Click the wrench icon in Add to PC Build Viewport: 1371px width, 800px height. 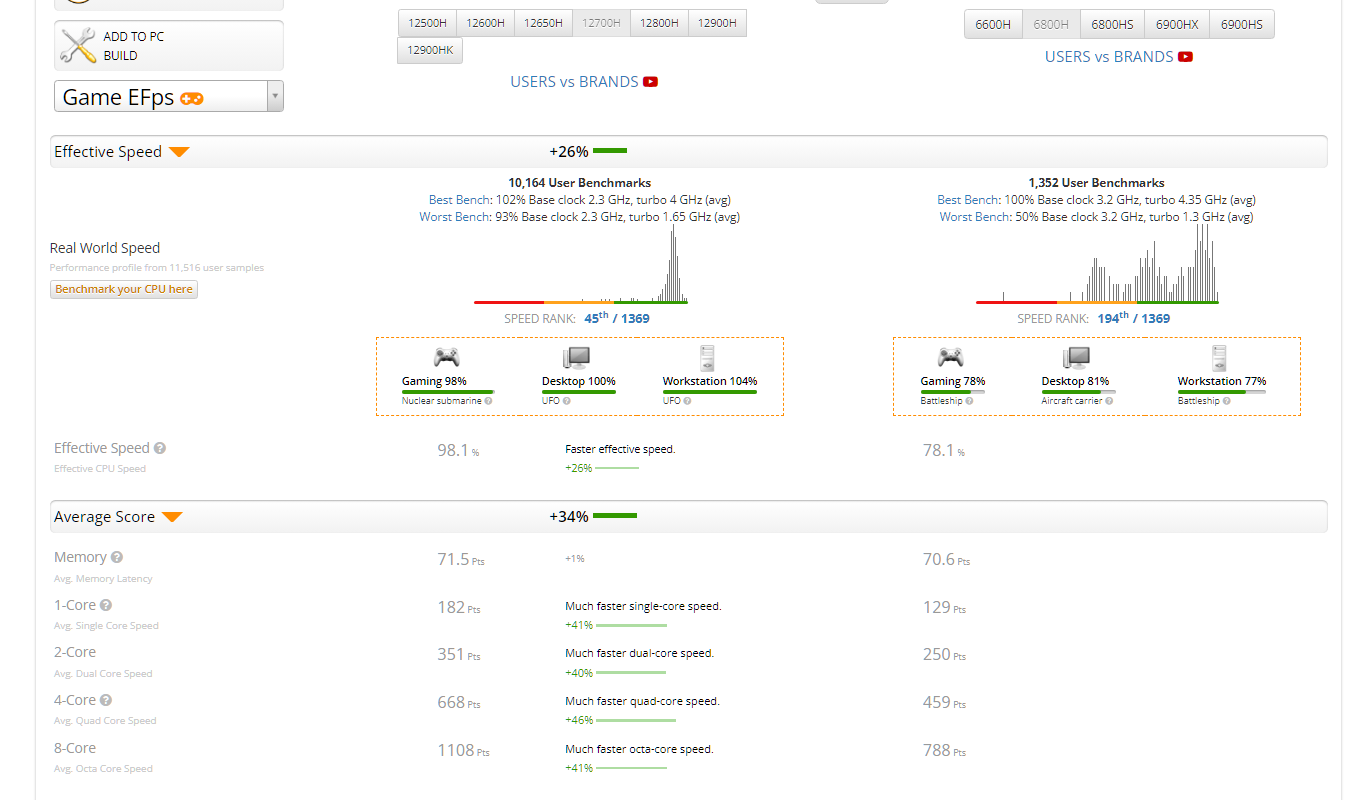pos(78,46)
